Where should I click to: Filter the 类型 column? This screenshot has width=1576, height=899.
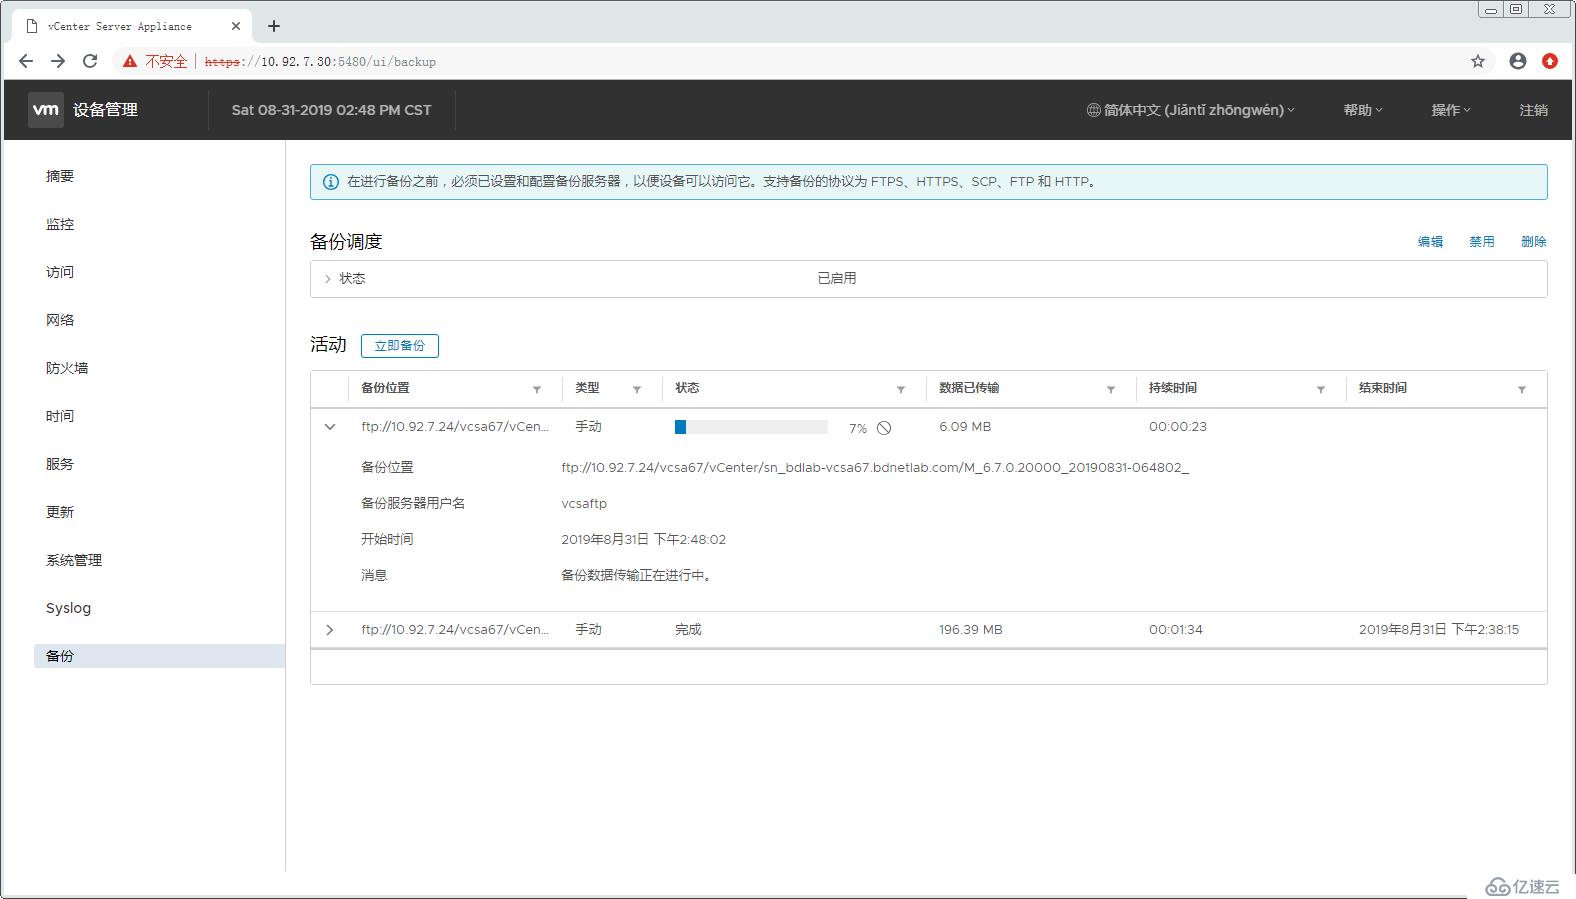click(x=637, y=389)
